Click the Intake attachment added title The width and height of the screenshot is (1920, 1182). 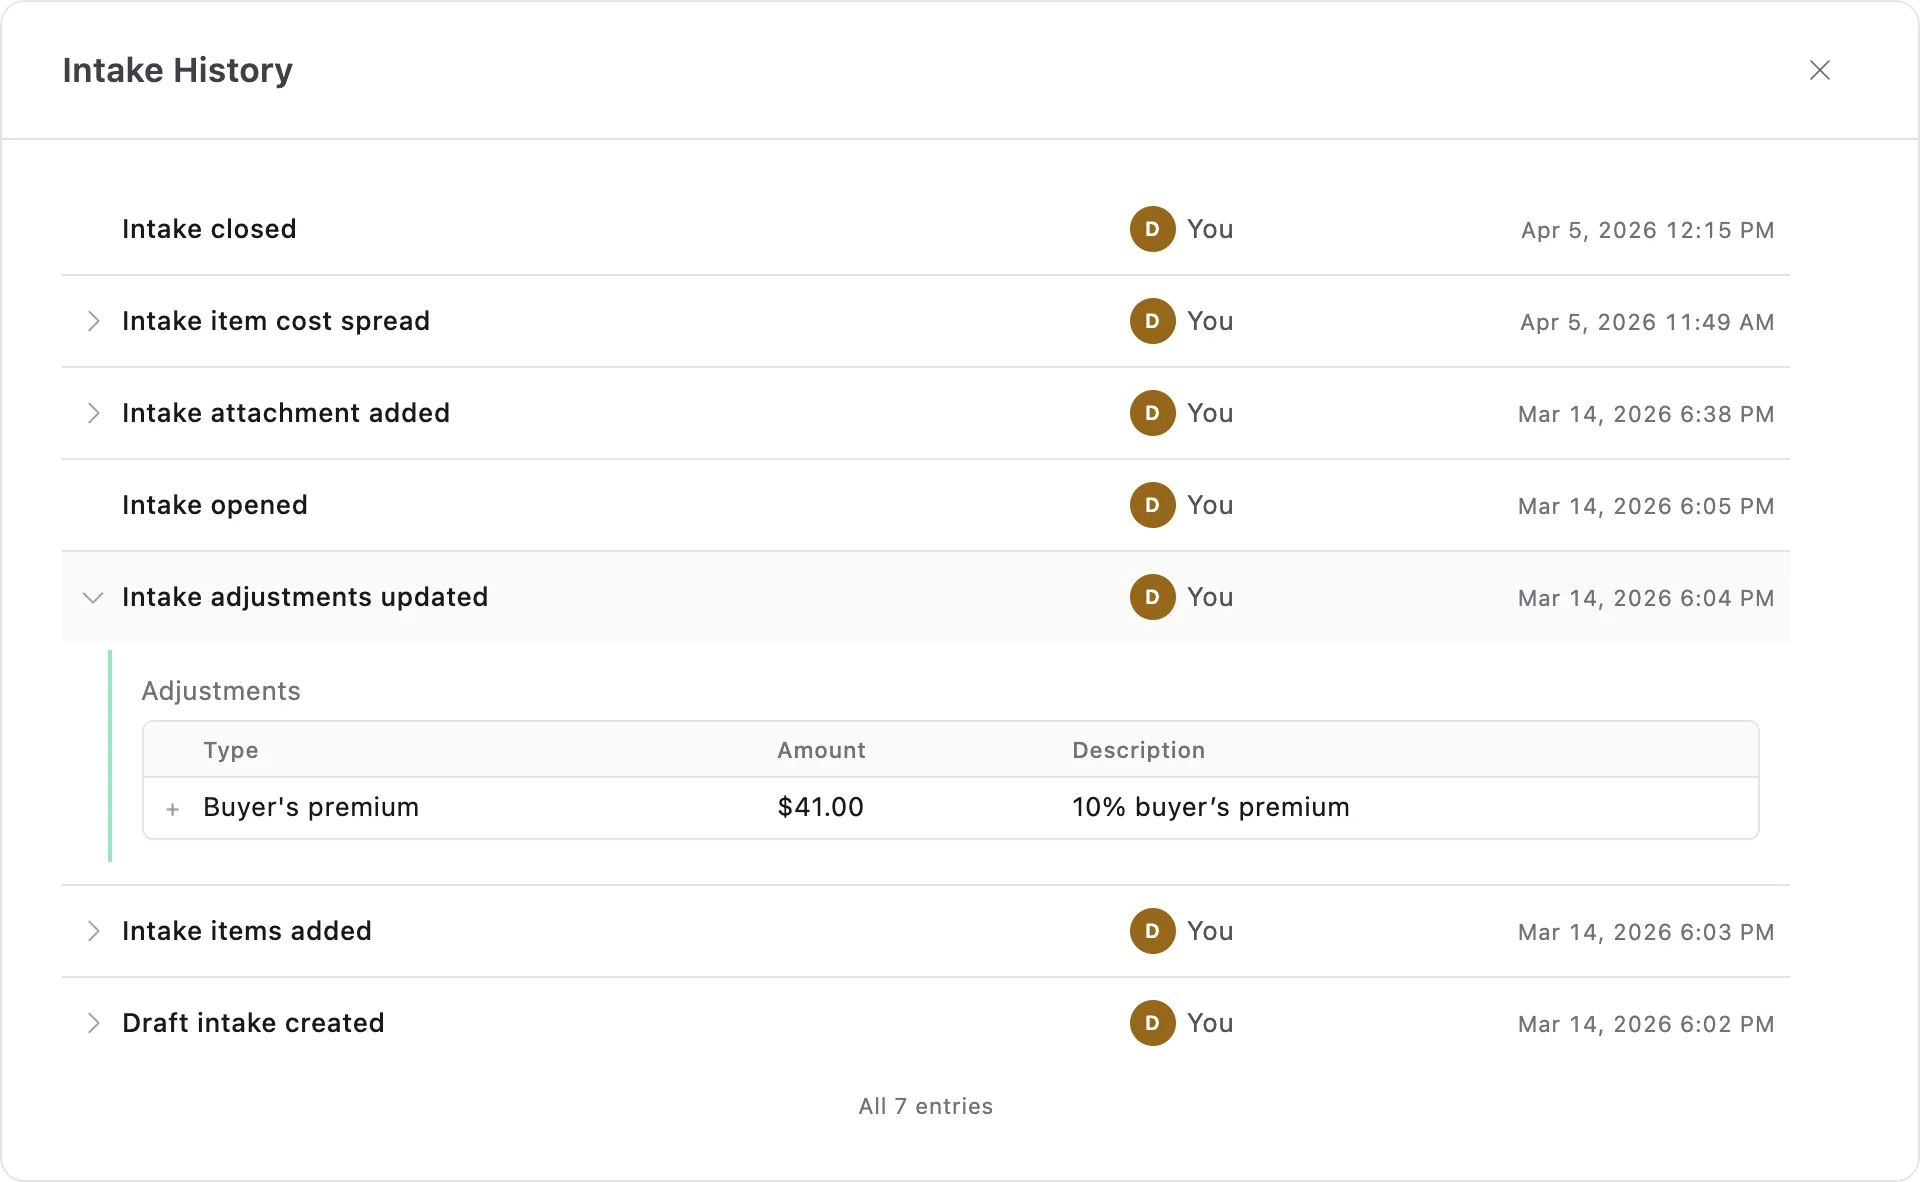pos(286,413)
